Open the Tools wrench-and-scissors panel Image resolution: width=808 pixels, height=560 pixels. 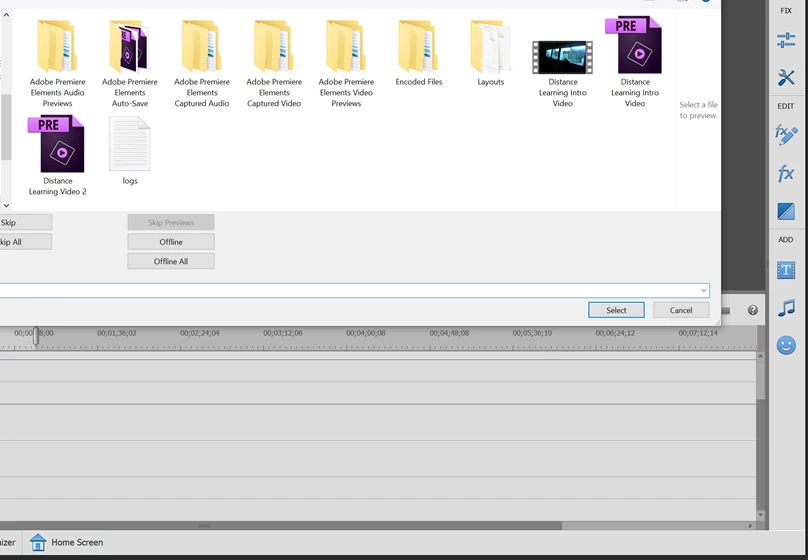(786, 78)
